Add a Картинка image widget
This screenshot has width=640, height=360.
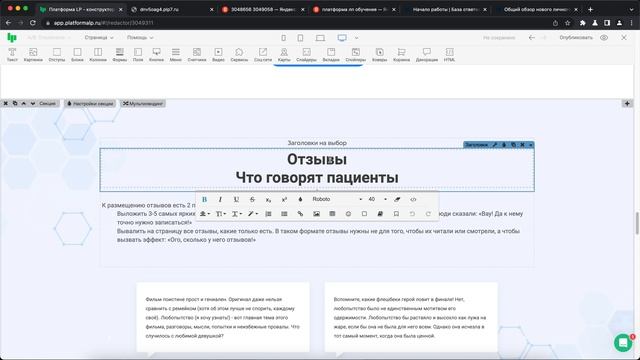(x=33, y=55)
